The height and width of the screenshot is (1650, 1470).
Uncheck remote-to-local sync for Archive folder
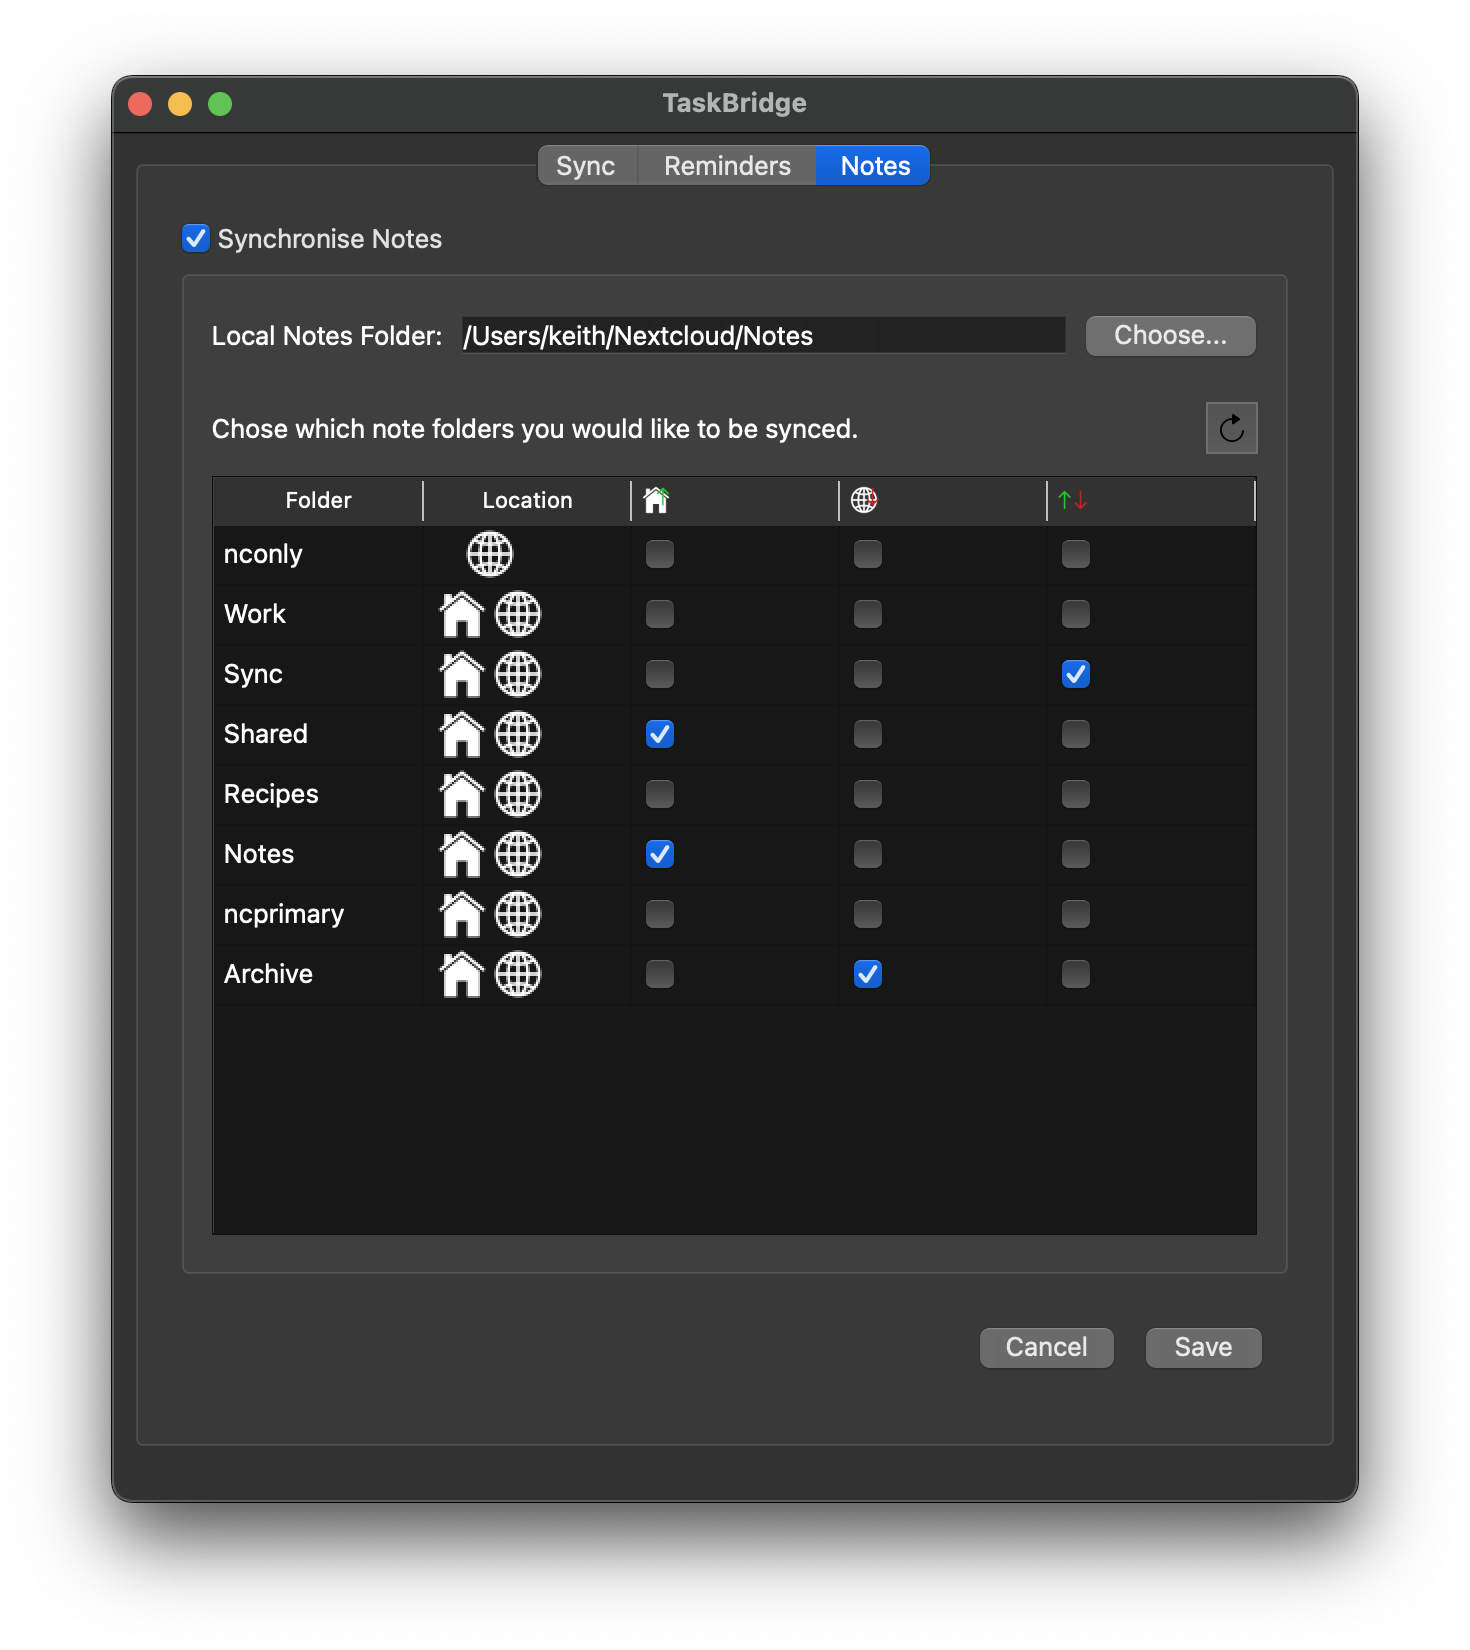click(x=868, y=974)
